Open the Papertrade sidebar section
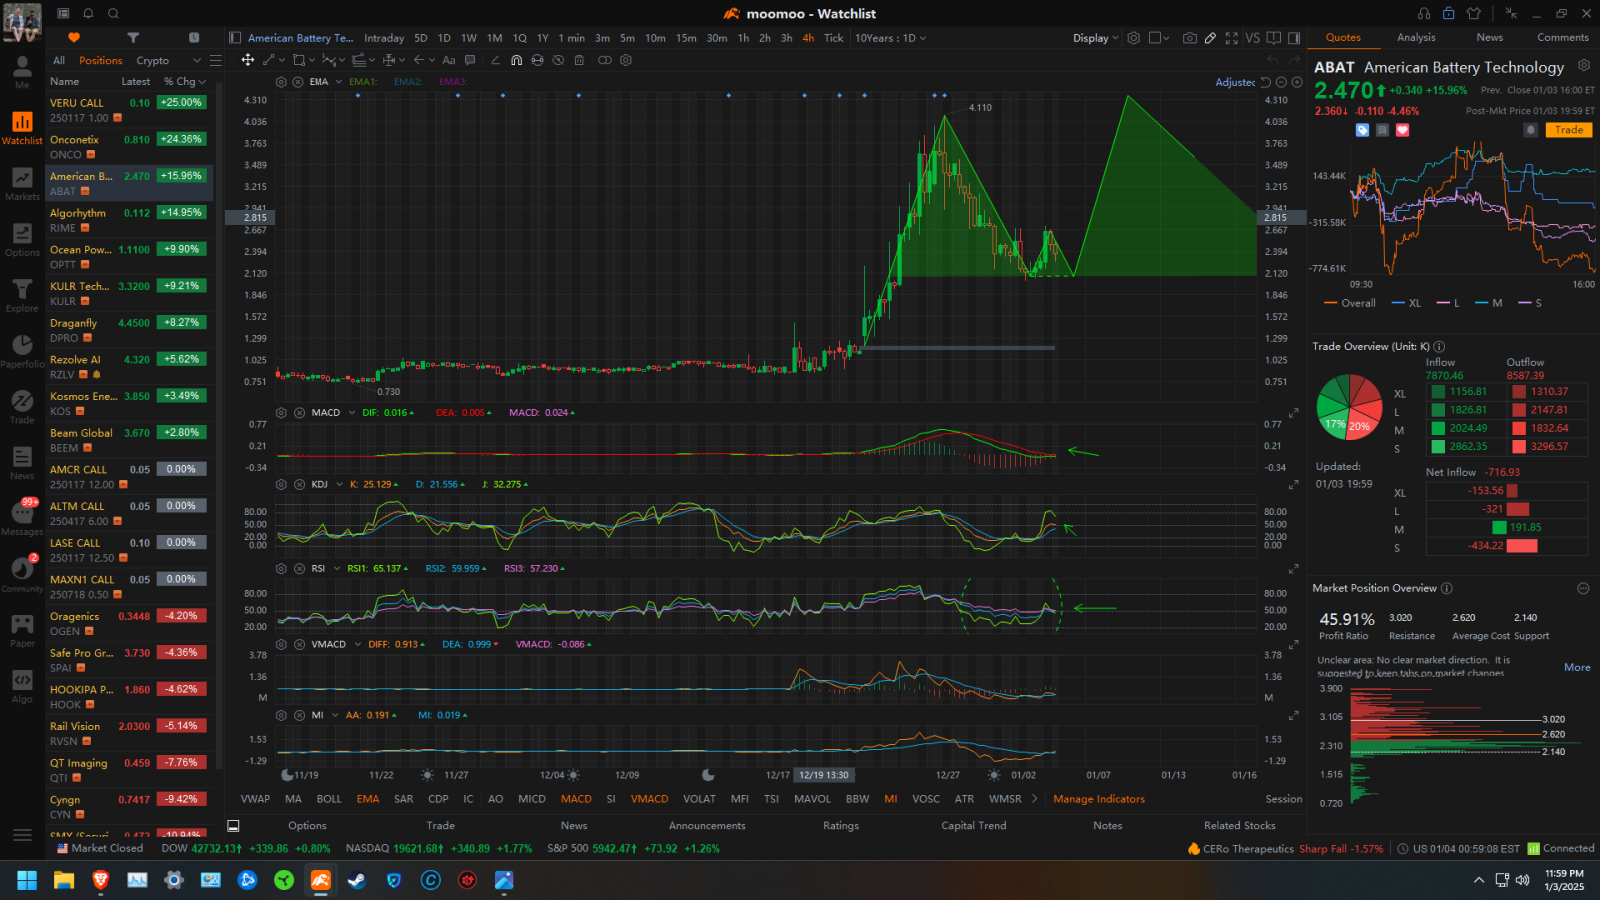This screenshot has width=1600, height=900. pyautogui.click(x=22, y=351)
